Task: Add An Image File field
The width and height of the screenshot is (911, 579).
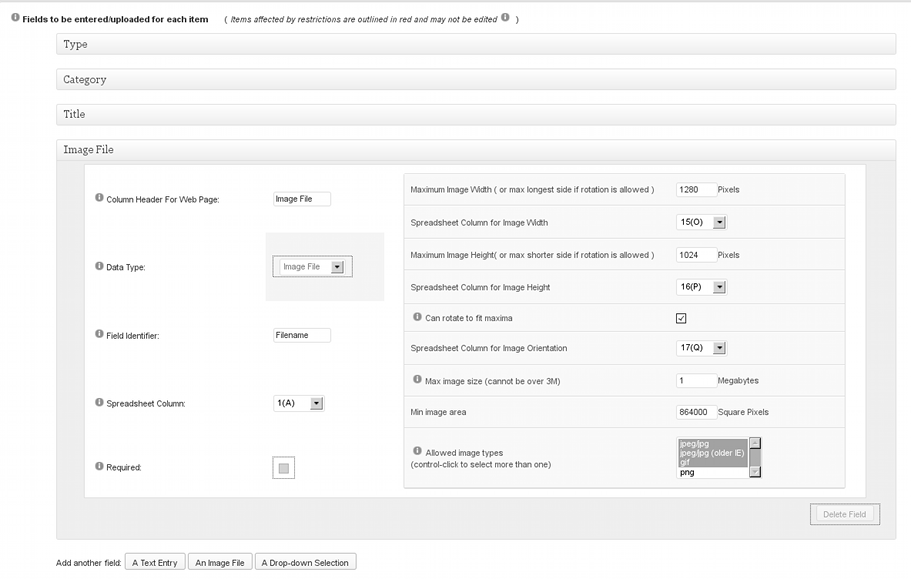Action: [x=220, y=562]
